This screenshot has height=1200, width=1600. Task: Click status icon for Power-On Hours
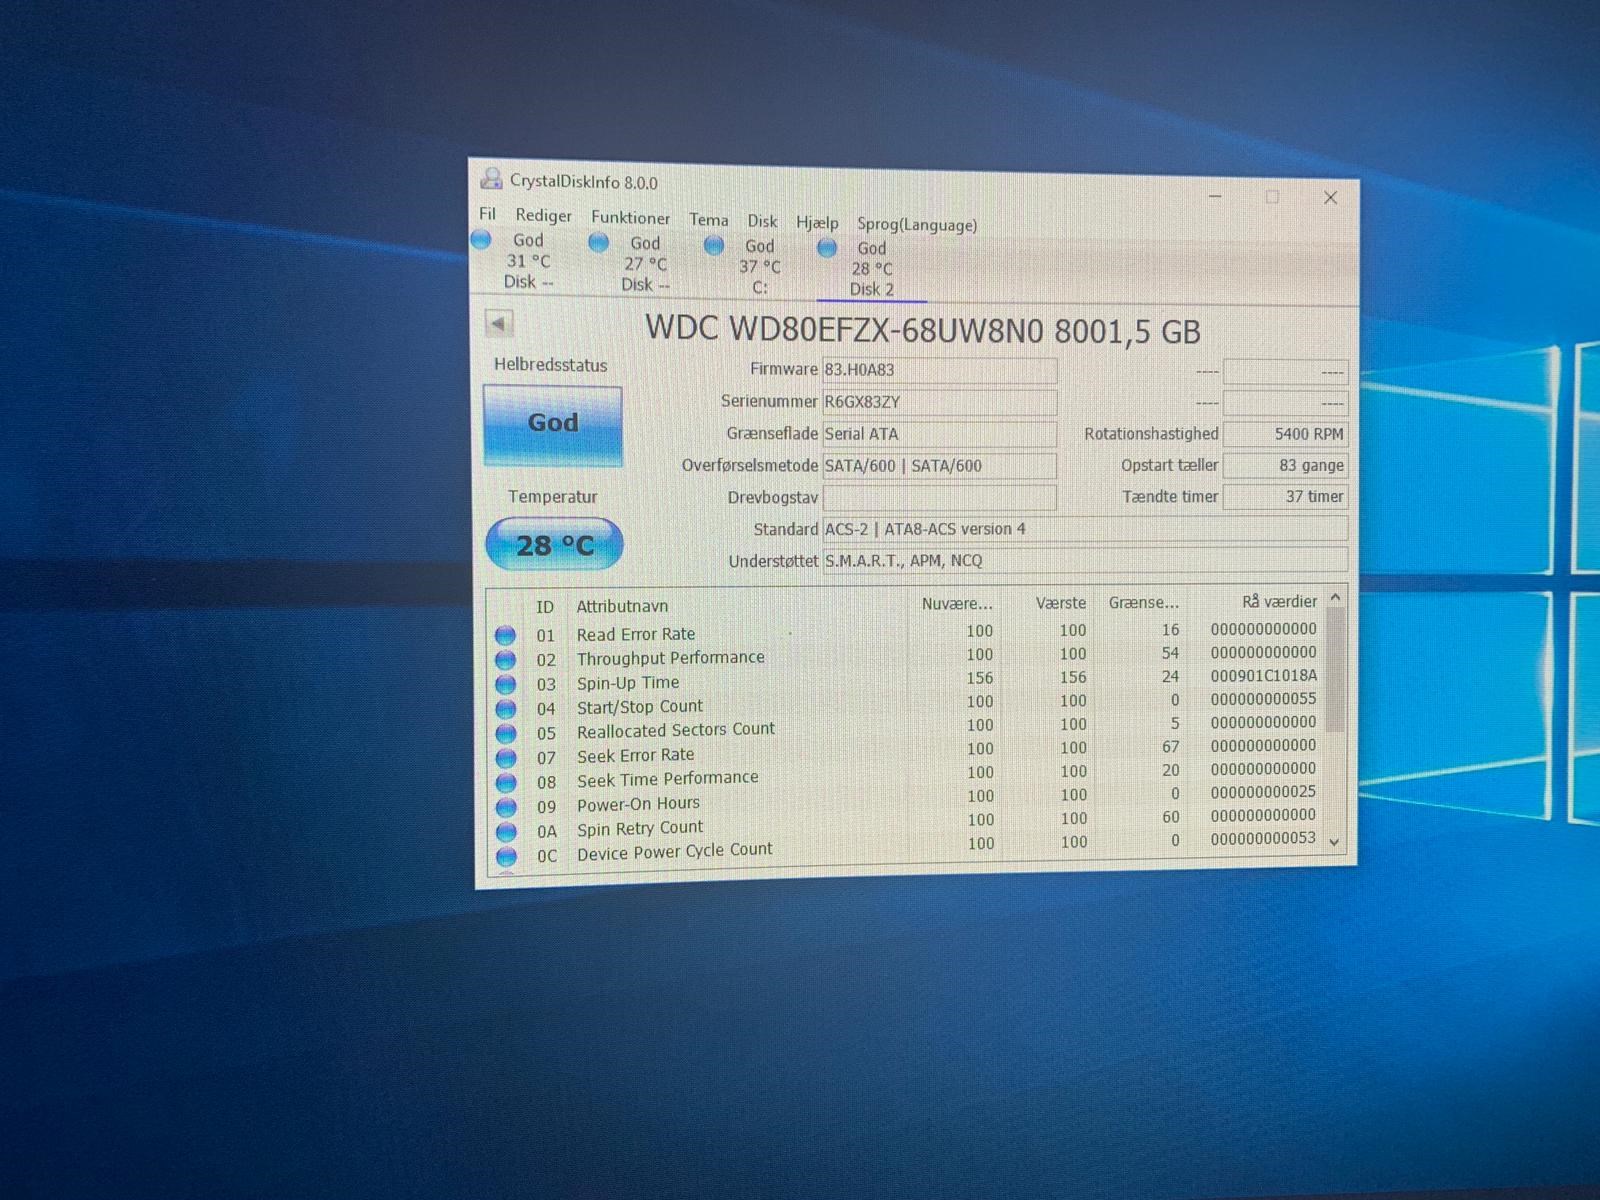pos(505,807)
